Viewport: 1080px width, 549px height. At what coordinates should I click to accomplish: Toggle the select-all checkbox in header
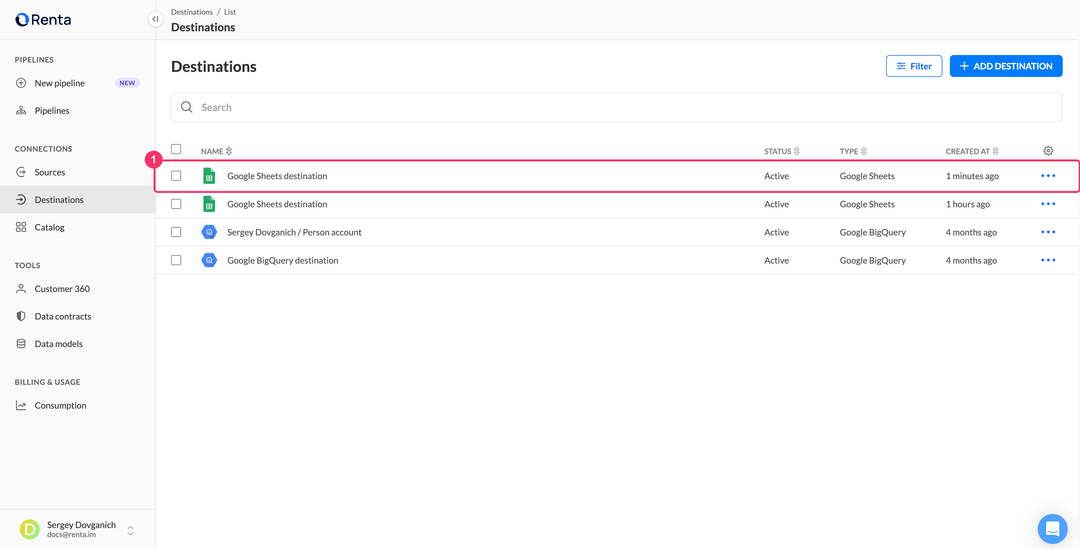pos(176,149)
